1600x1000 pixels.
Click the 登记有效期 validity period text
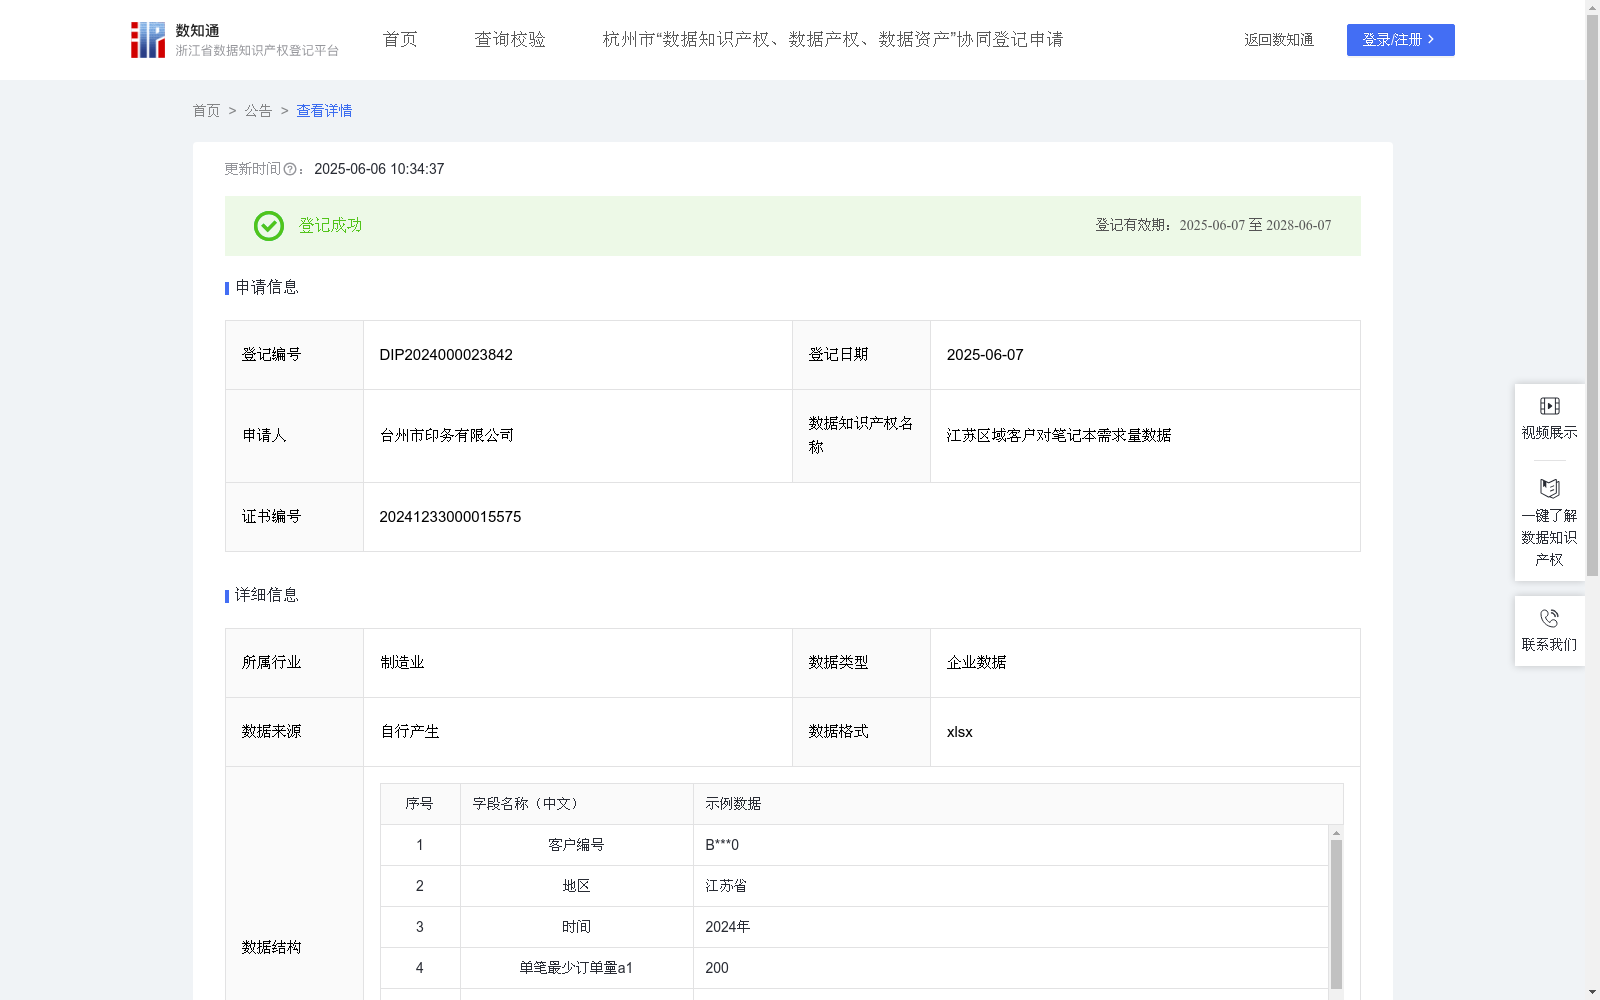tap(1213, 225)
